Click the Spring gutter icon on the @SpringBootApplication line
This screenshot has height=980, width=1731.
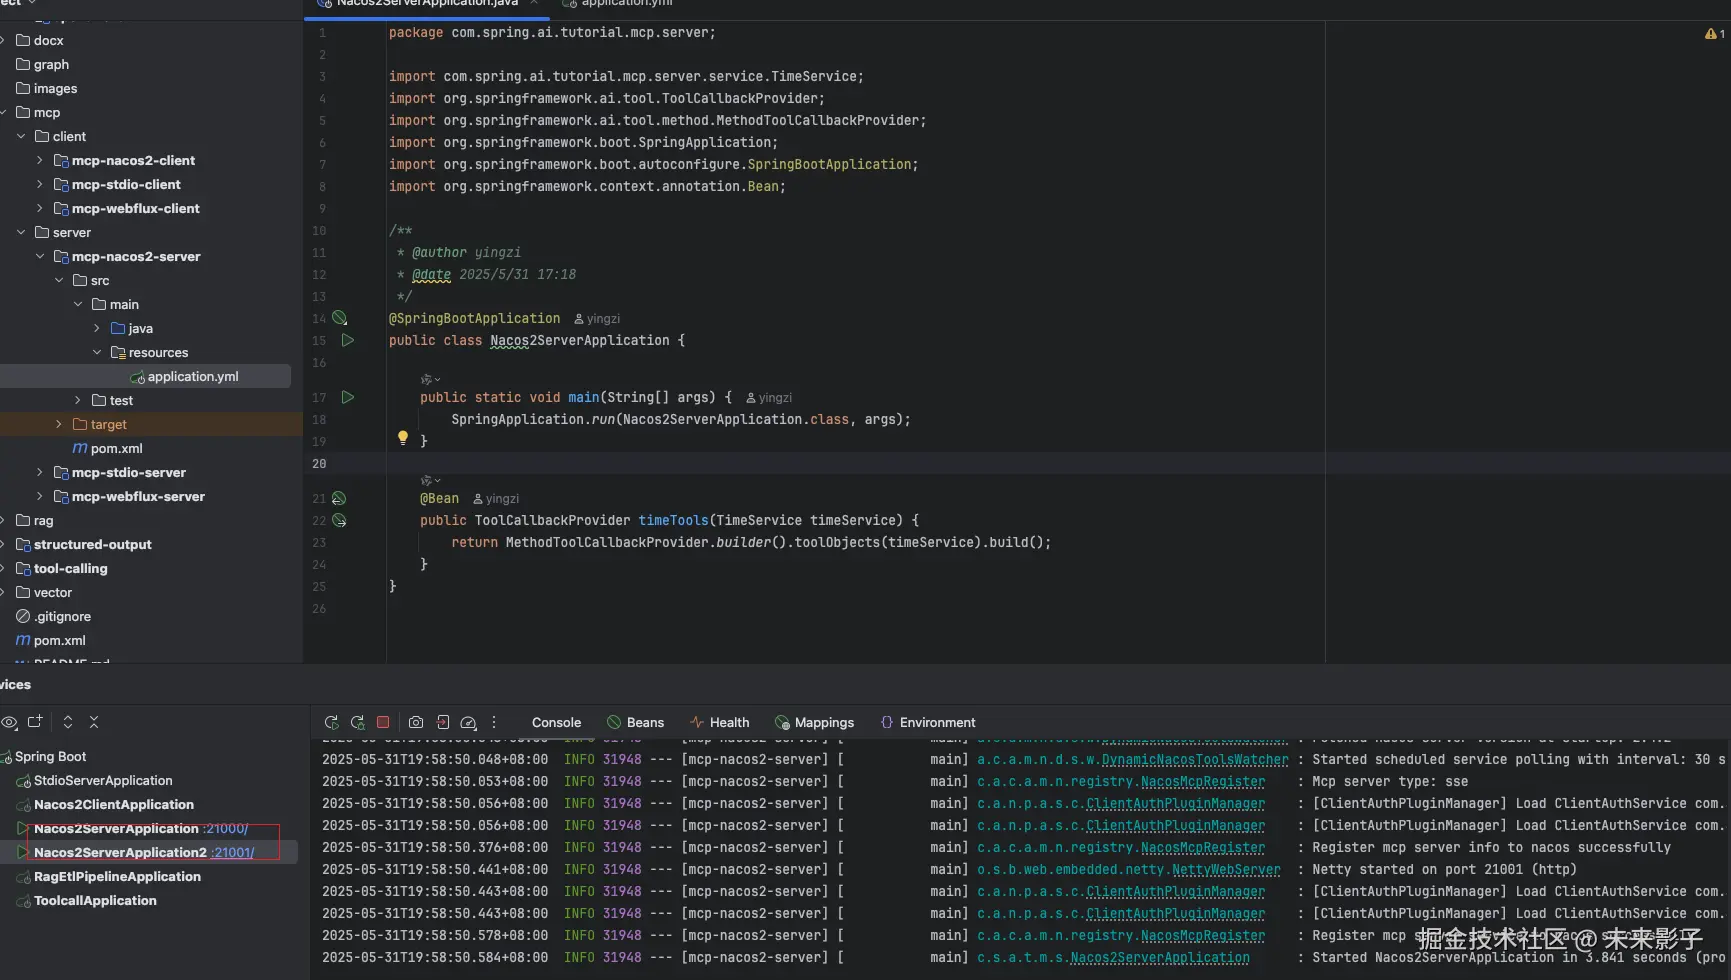(340, 318)
